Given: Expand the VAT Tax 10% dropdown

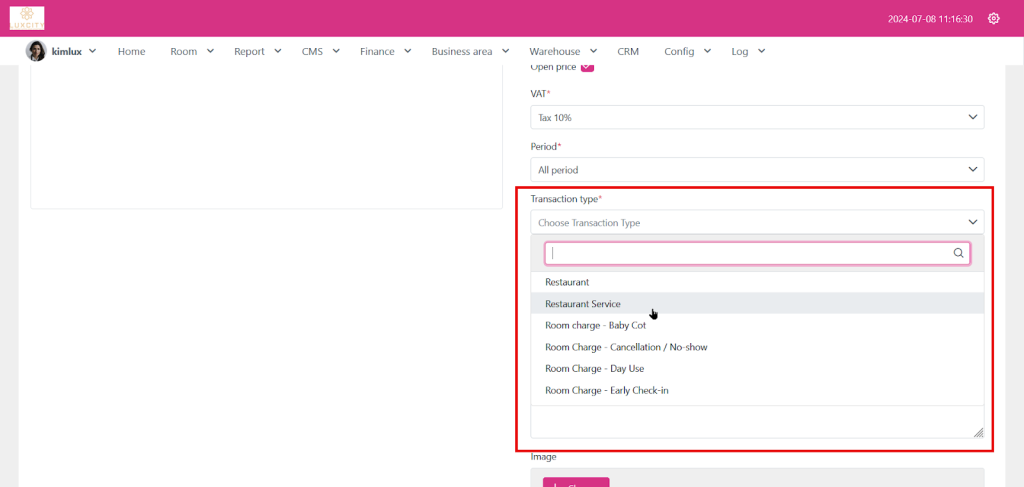Looking at the screenshot, I should point(756,117).
